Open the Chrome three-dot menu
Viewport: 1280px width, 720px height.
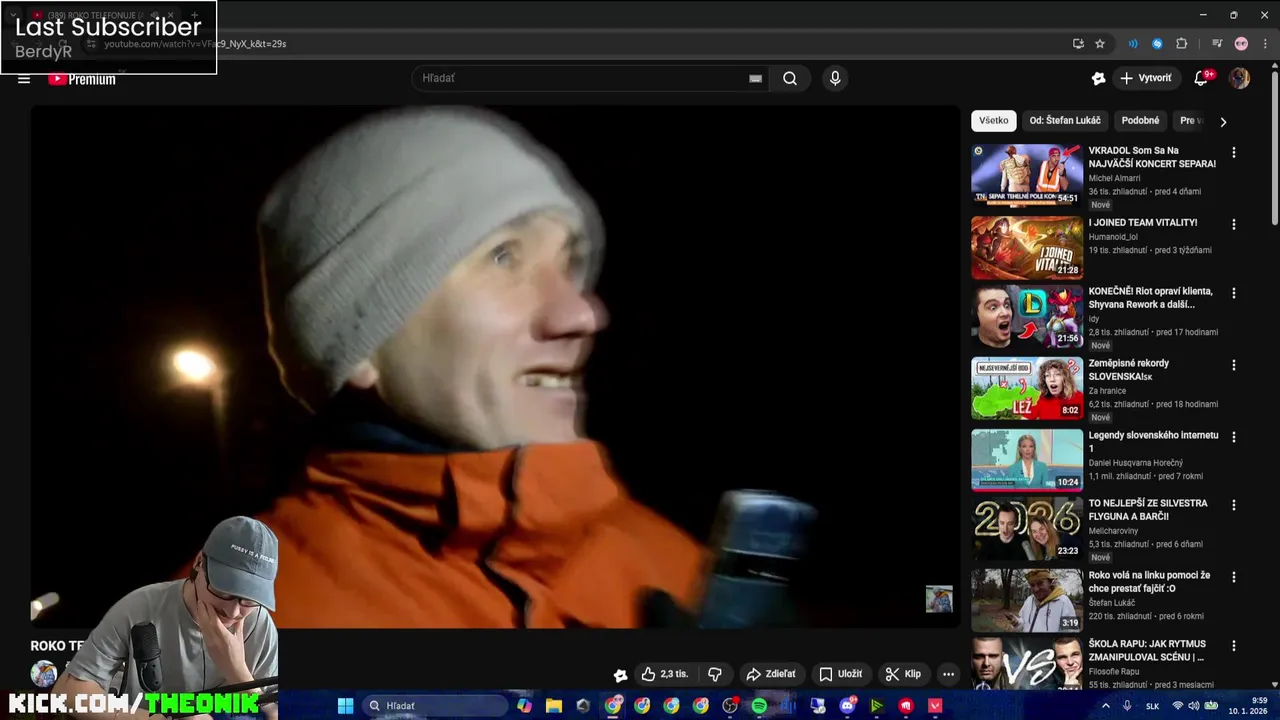[1264, 44]
